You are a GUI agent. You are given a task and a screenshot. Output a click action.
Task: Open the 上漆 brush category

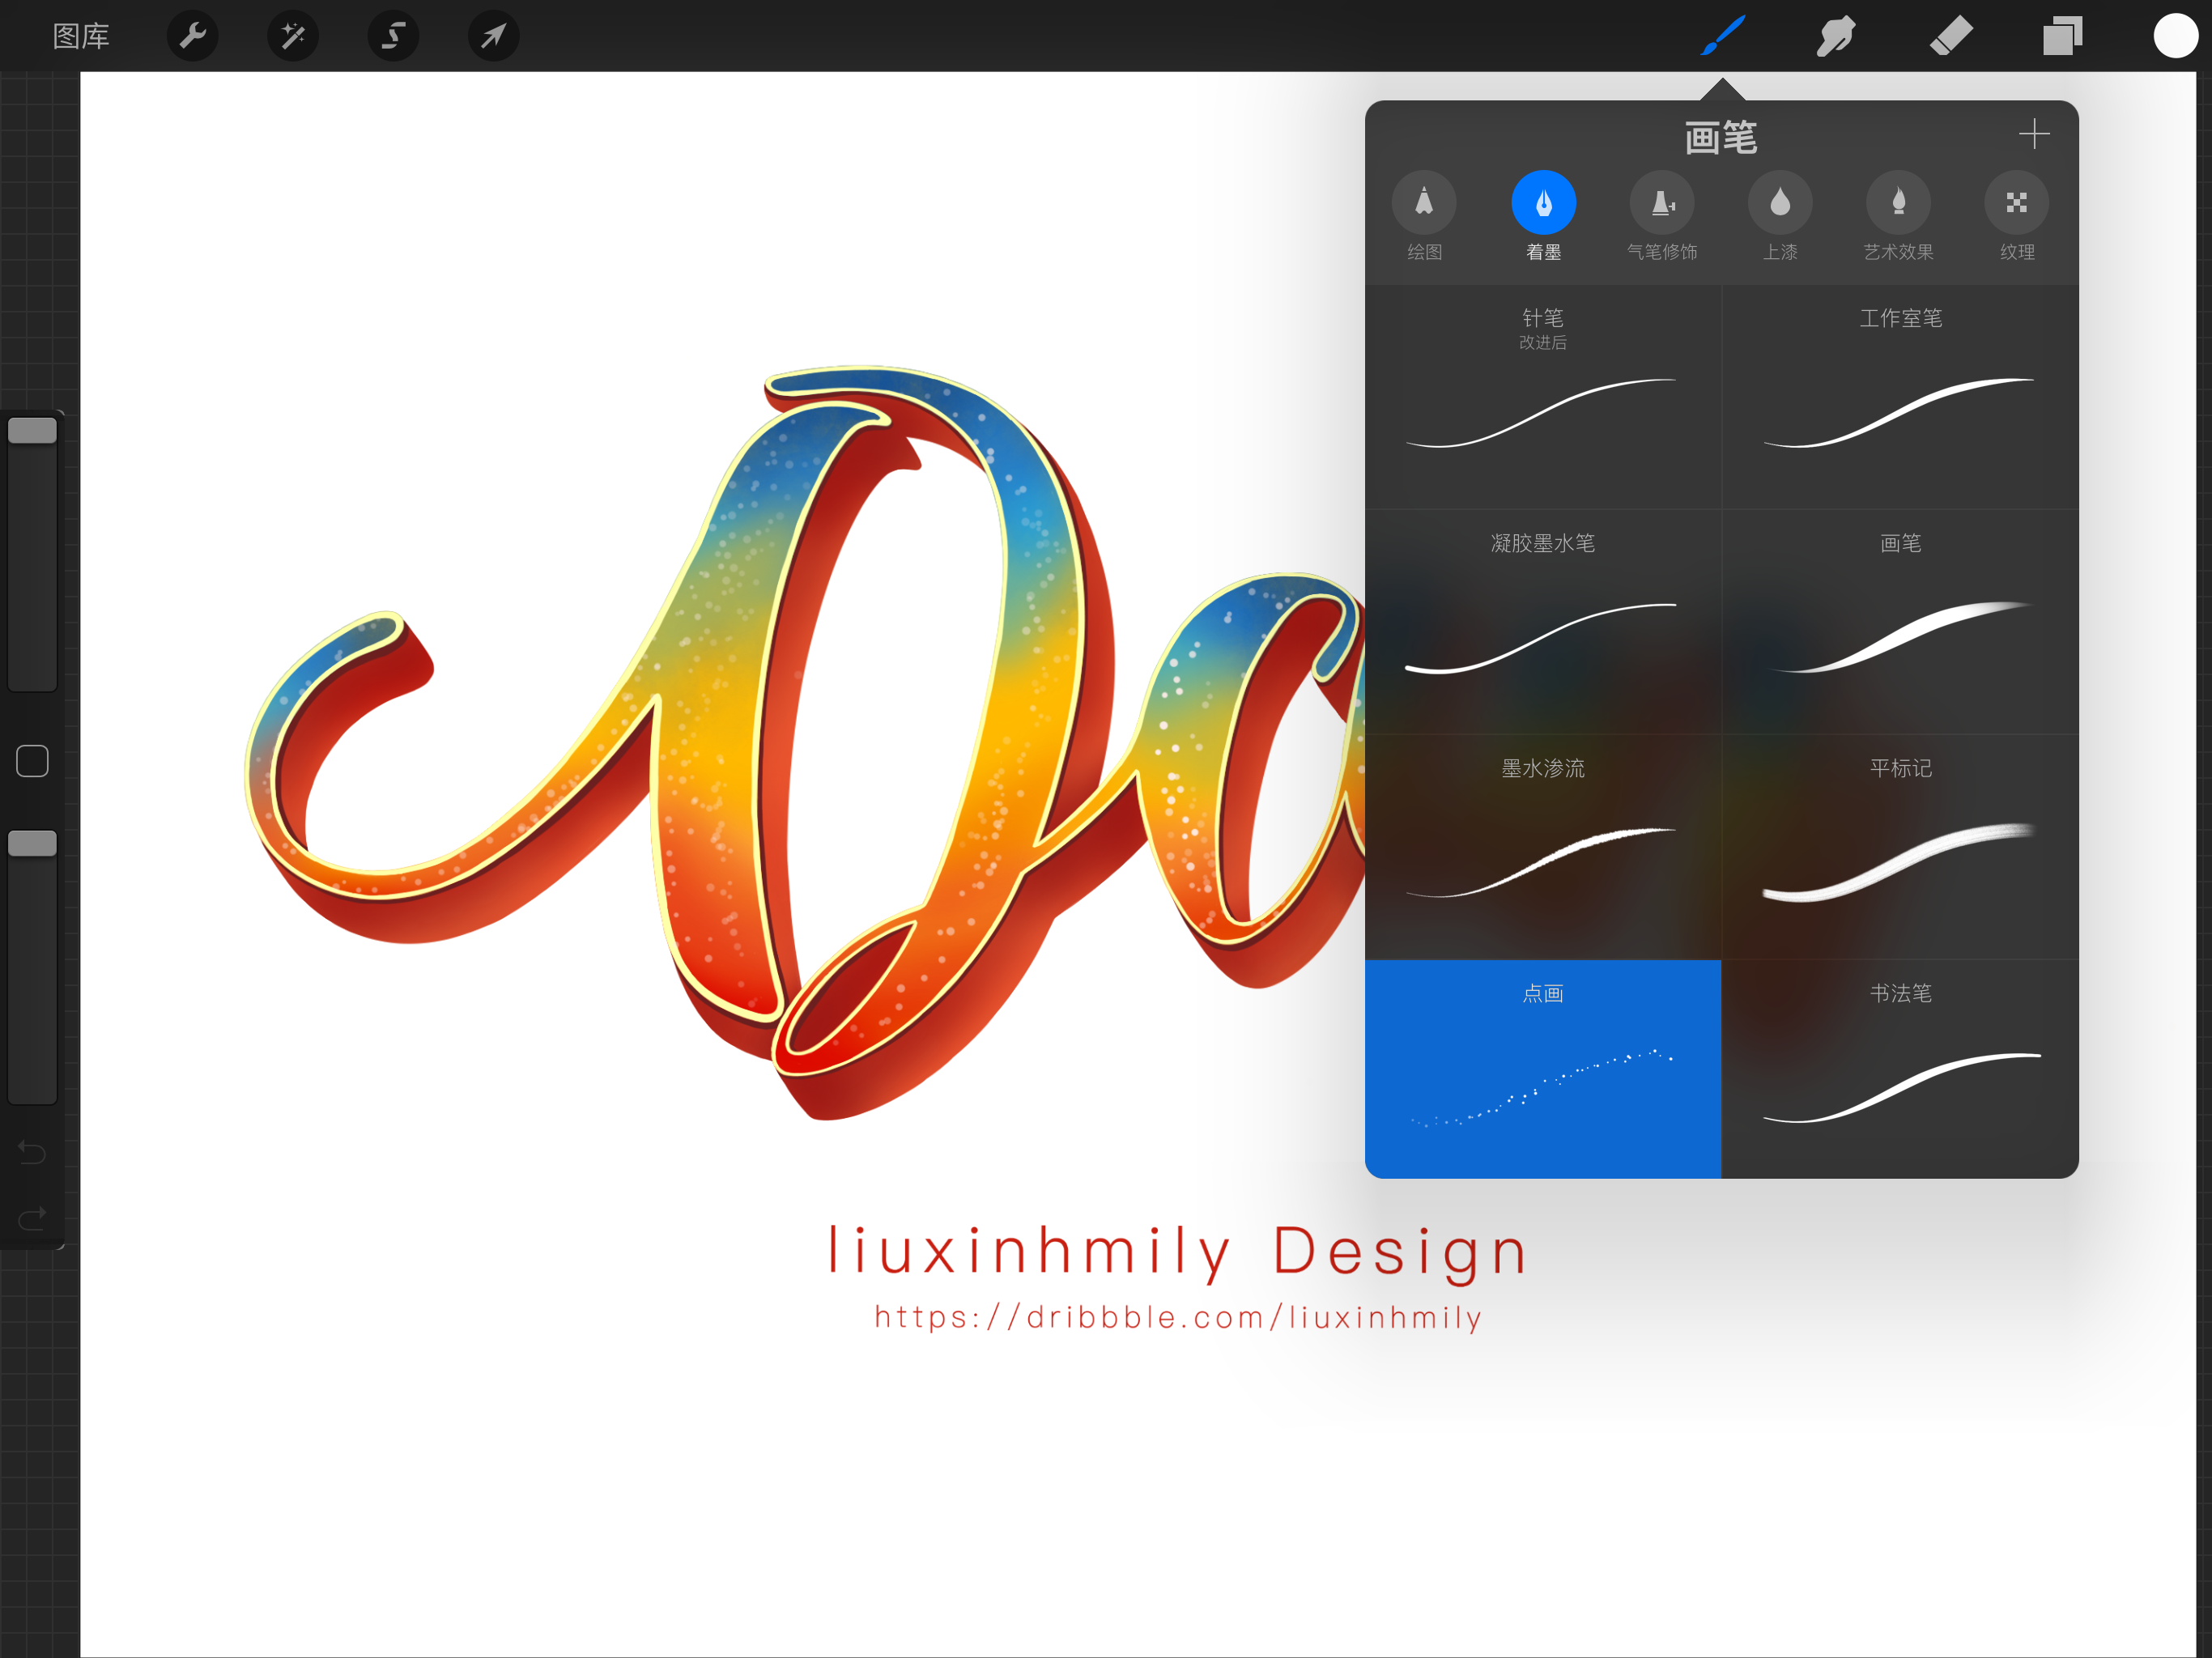pos(1780,217)
